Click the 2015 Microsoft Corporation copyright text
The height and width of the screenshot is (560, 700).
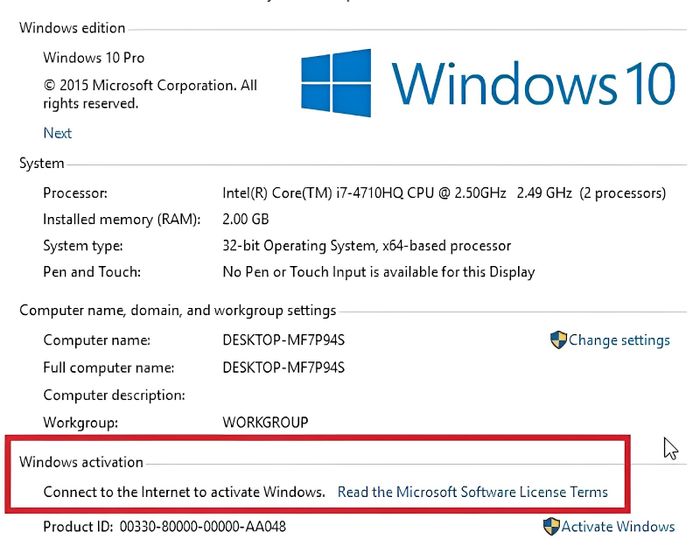coord(150,94)
